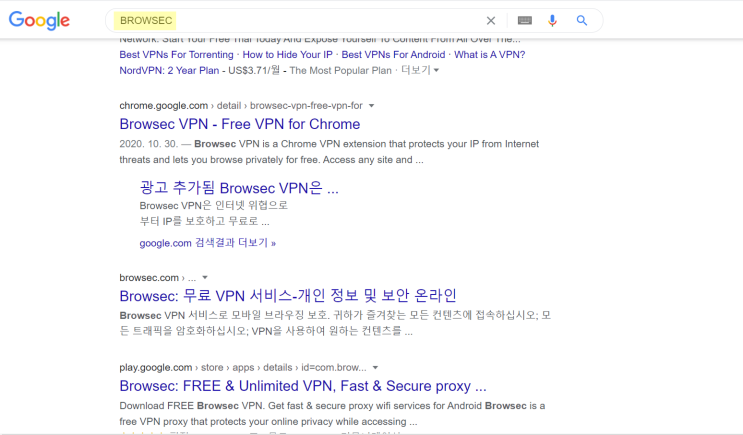Open dropdown arrow next to chrome.google.com URL
Screen dimensions: 743x435
pos(372,106)
